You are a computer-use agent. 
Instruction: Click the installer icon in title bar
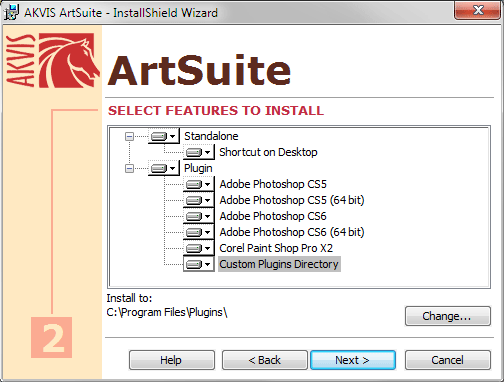coord(11,13)
